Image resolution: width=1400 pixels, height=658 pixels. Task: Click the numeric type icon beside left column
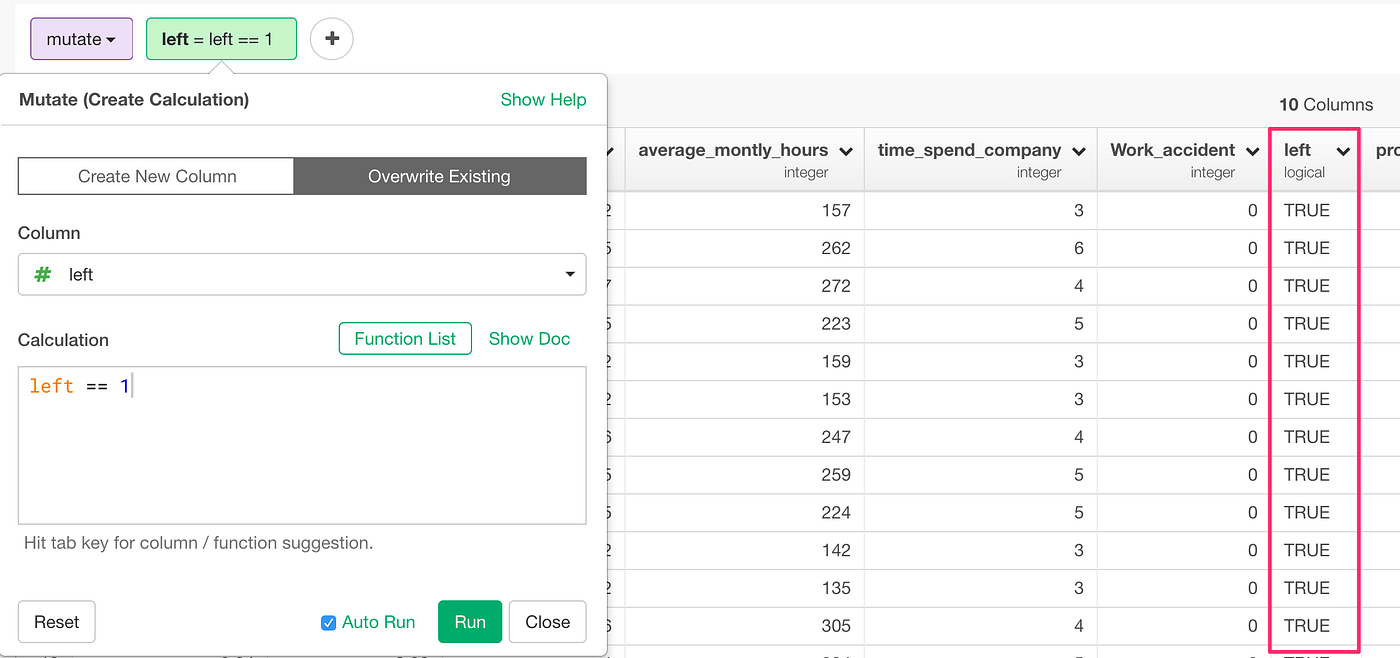(41, 274)
